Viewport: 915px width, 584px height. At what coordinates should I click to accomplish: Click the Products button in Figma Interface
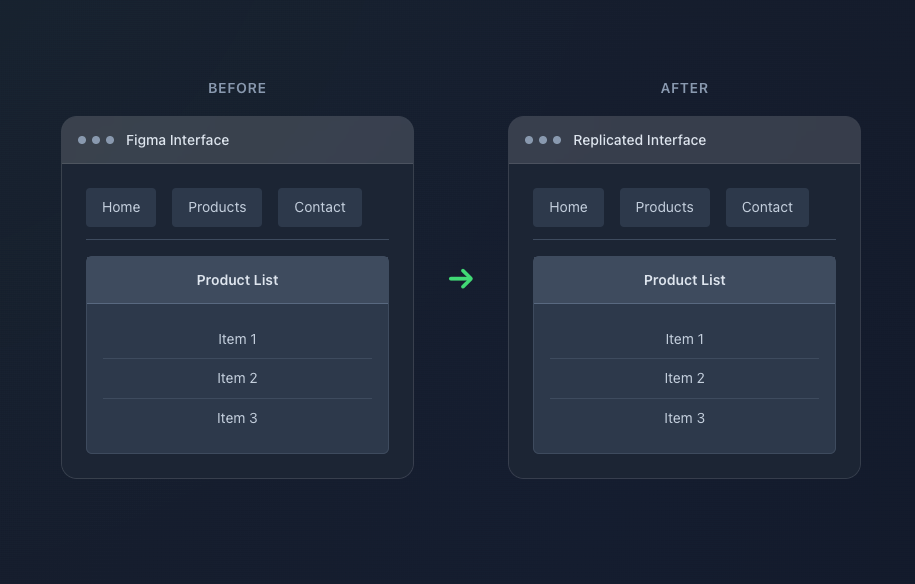click(217, 207)
